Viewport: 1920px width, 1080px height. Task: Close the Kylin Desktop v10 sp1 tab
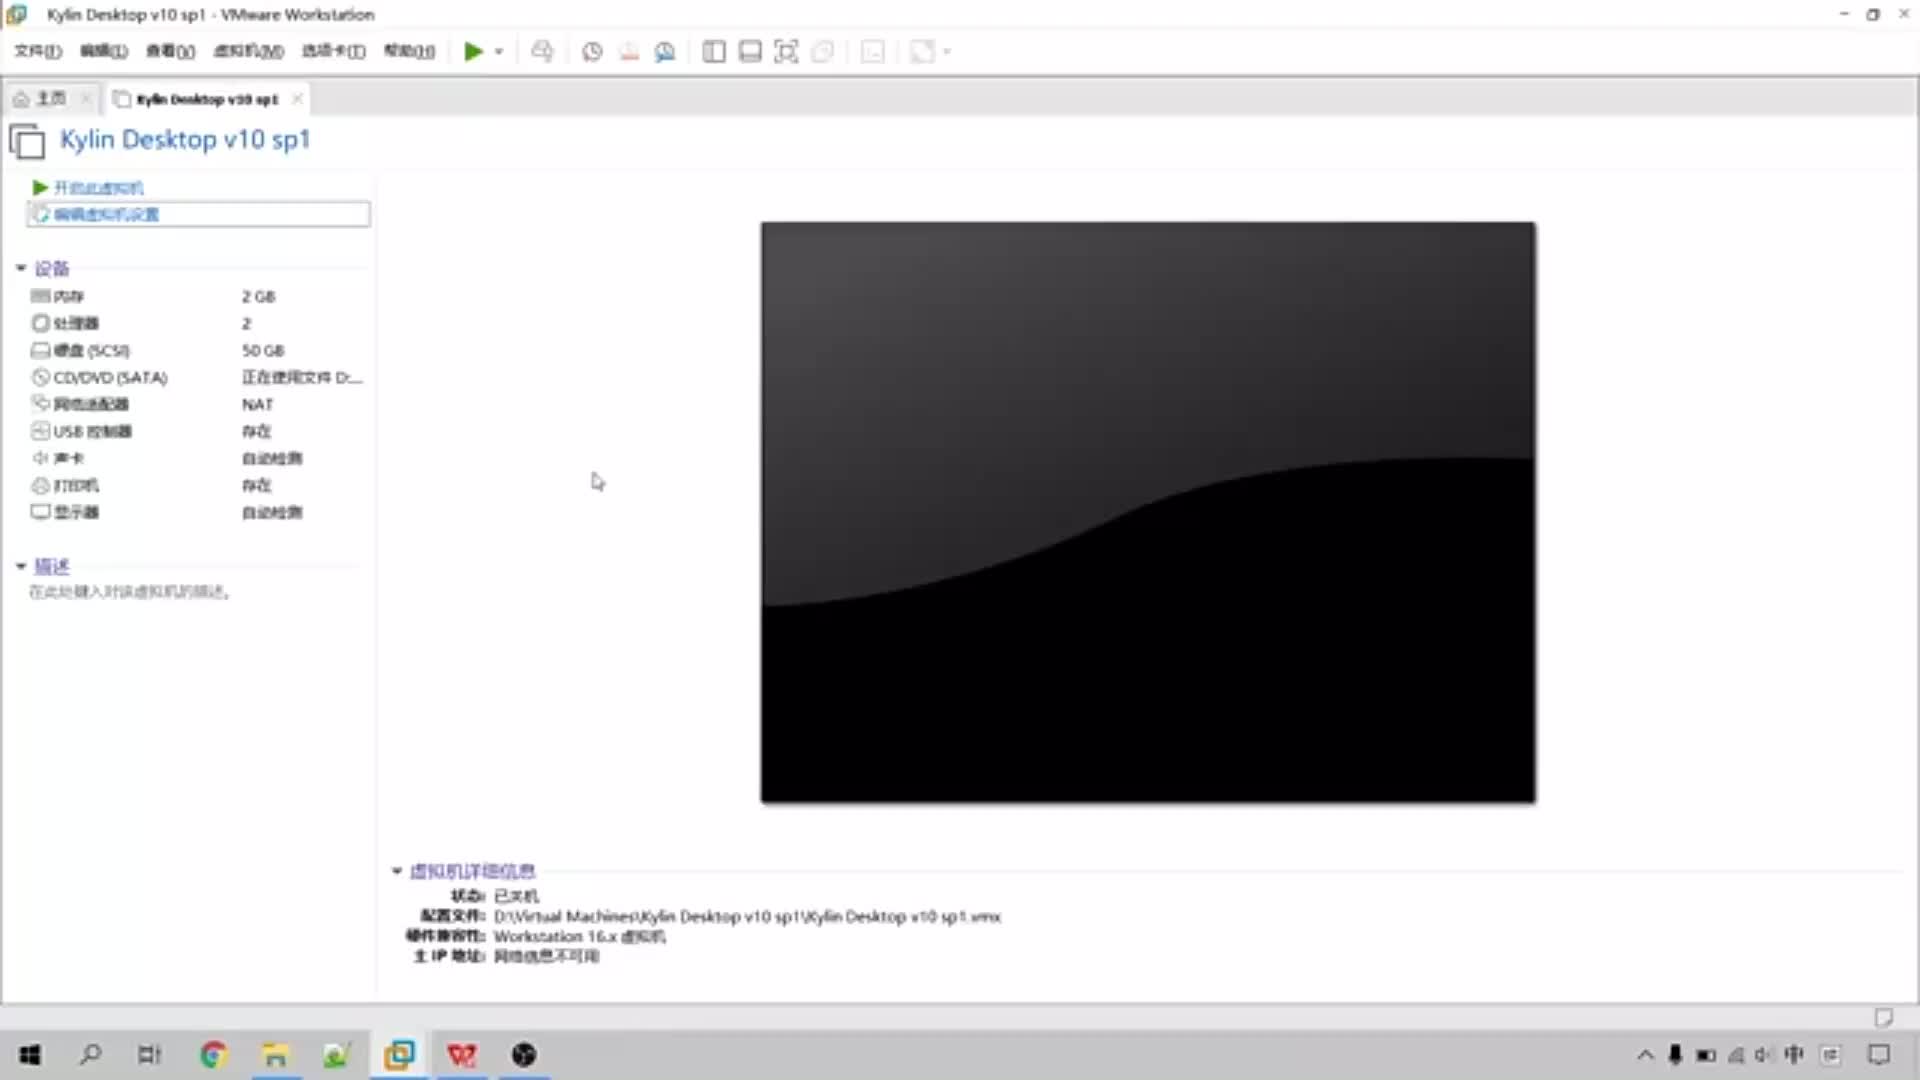tap(297, 98)
